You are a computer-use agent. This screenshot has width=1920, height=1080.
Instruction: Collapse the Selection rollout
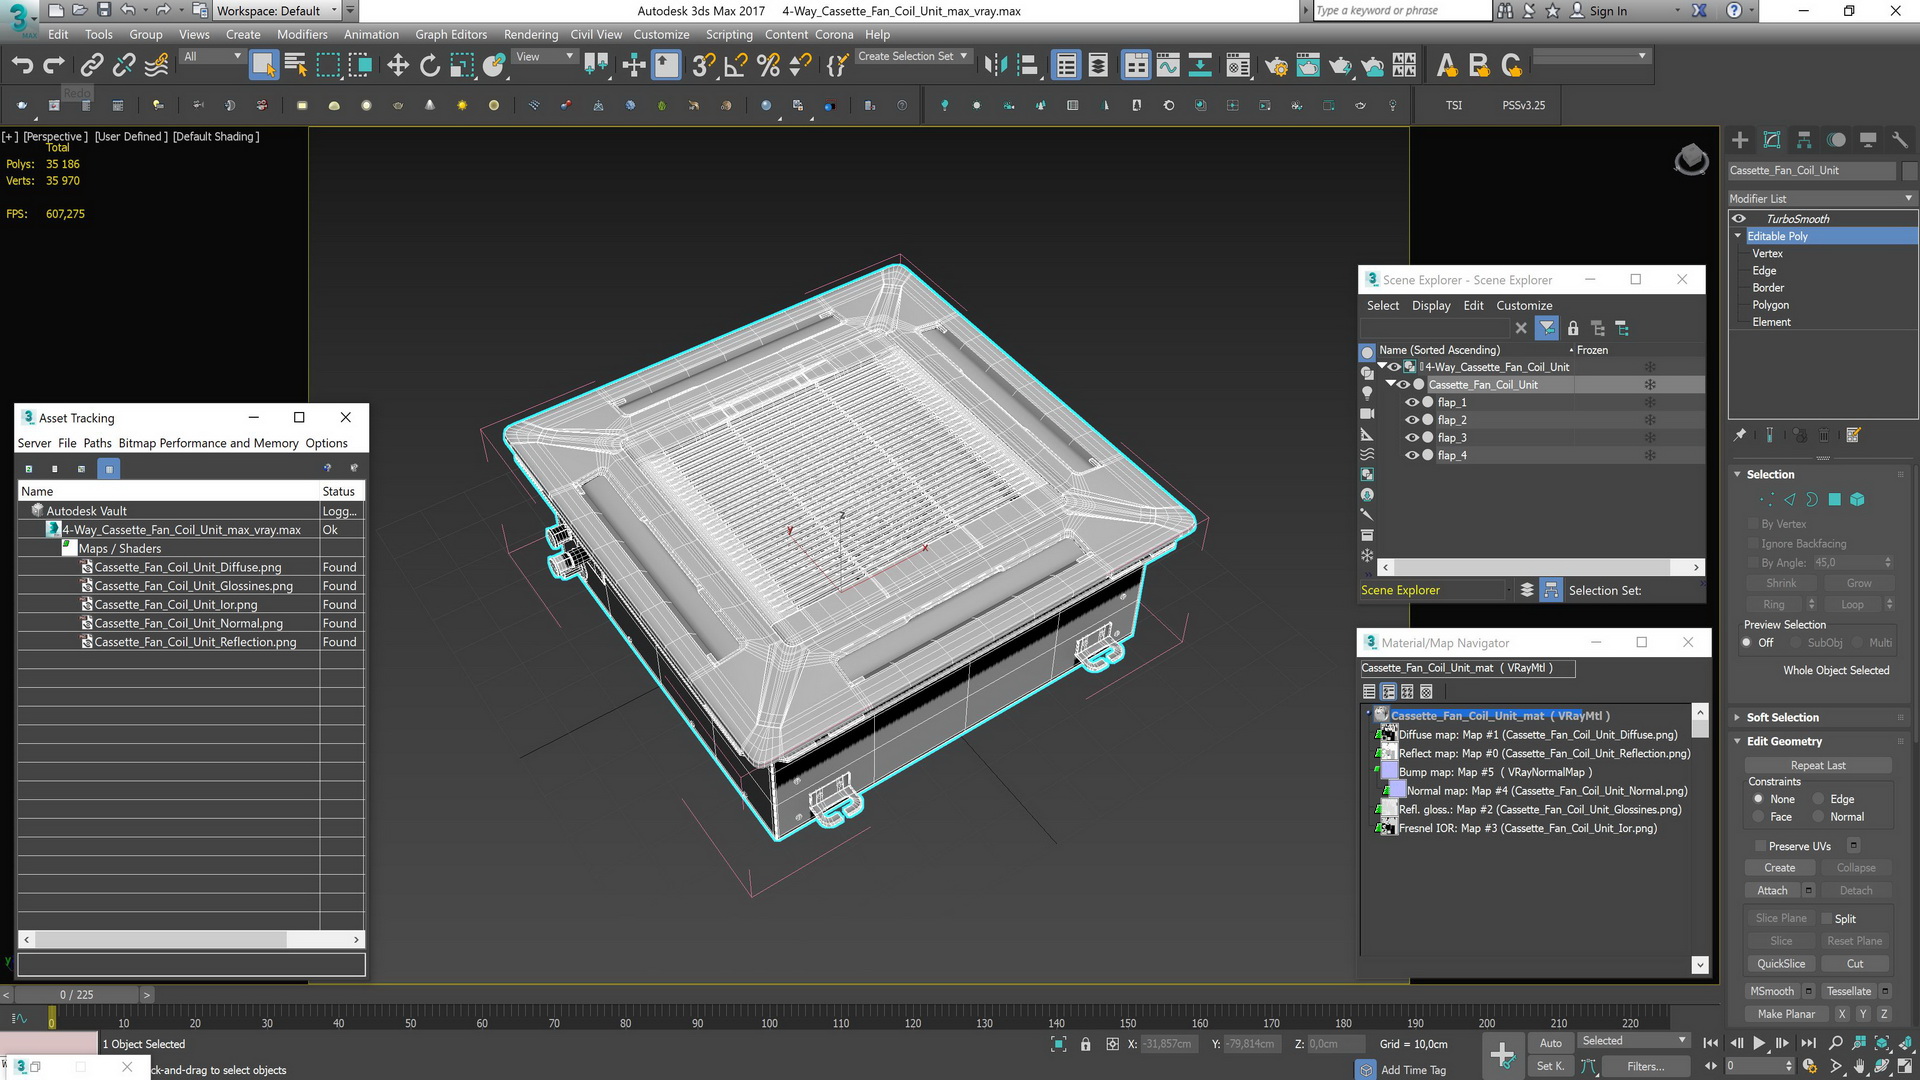pos(1738,475)
